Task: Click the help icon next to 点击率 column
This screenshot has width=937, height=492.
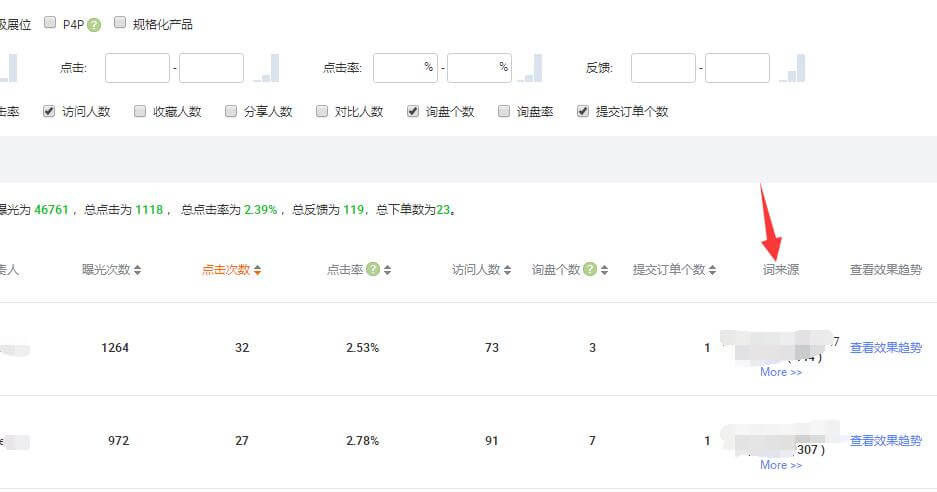Action: point(372,270)
